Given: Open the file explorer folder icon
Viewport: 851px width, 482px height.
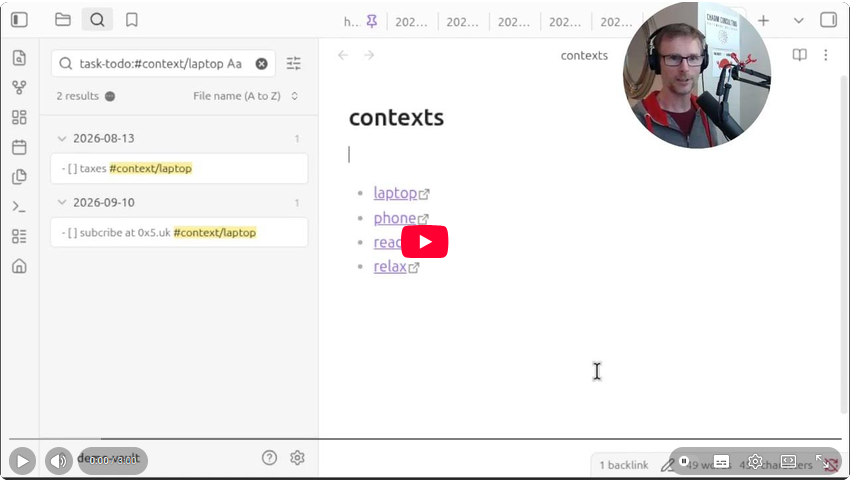Looking at the screenshot, I should click(x=63, y=20).
